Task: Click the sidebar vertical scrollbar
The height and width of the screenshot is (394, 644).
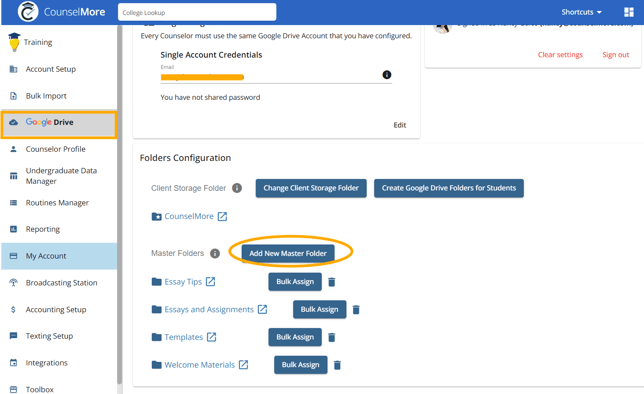Action: [120, 205]
